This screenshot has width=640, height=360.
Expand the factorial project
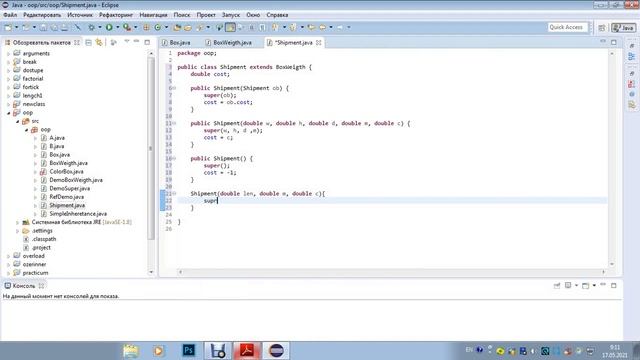coord(9,79)
